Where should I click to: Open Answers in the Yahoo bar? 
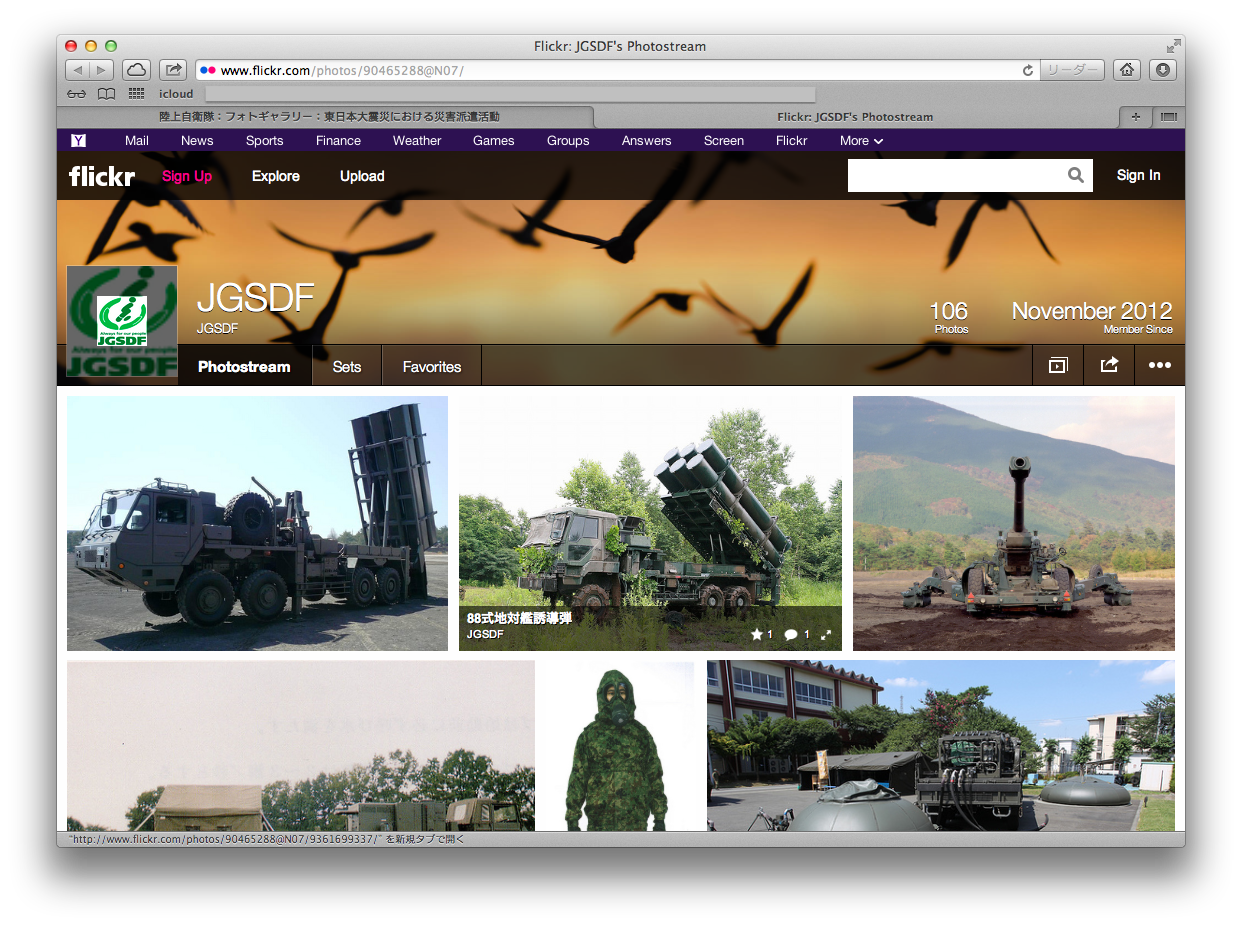(x=647, y=141)
